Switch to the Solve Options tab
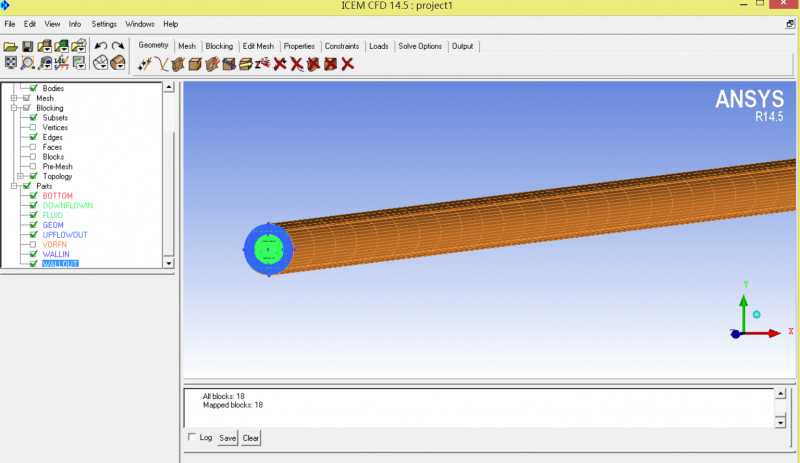The width and height of the screenshot is (800, 463). 420,46
